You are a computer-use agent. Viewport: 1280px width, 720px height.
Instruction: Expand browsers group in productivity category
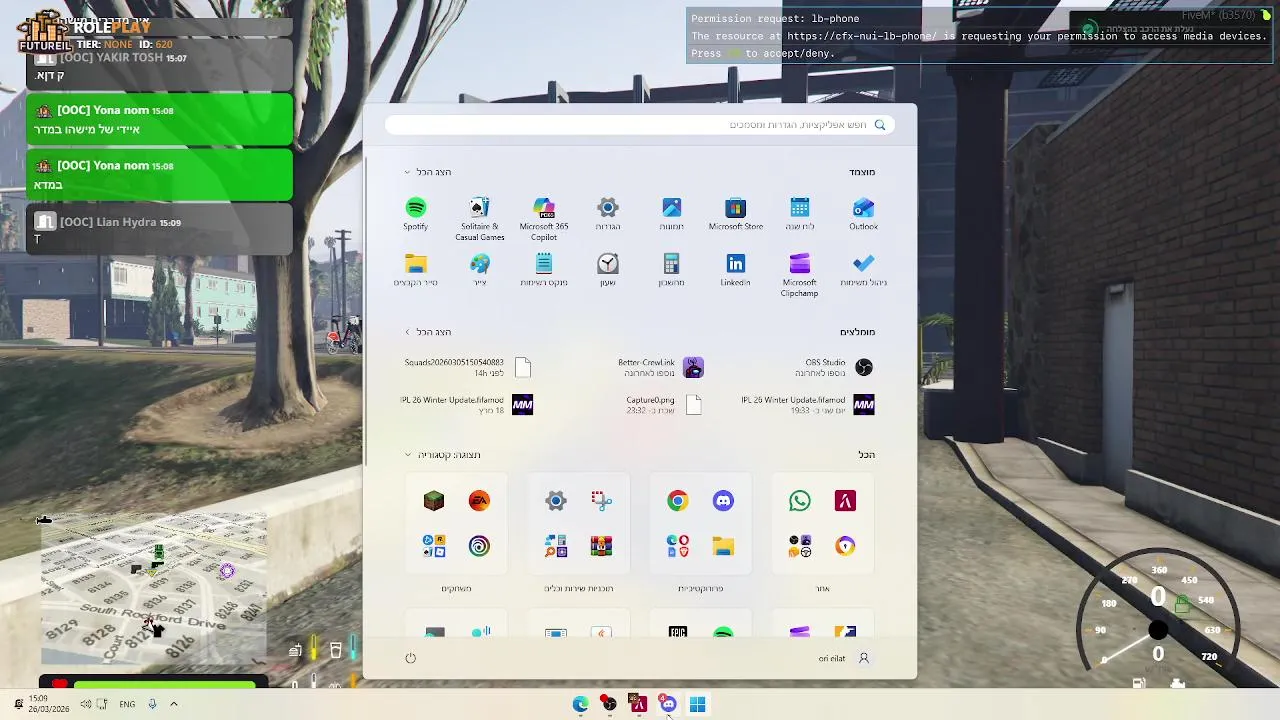coord(678,546)
